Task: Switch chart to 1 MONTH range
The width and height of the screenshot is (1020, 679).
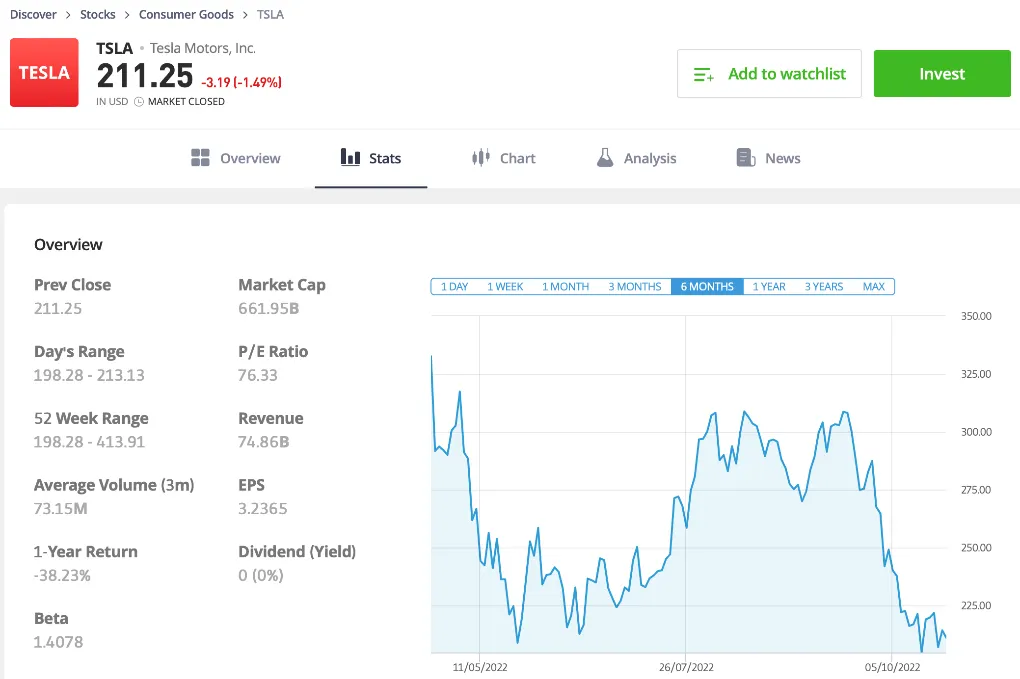Action: click(x=565, y=286)
